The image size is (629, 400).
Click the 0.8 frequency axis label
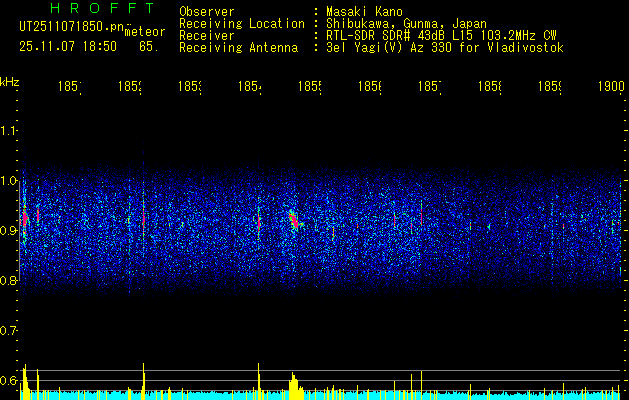tap(9, 280)
